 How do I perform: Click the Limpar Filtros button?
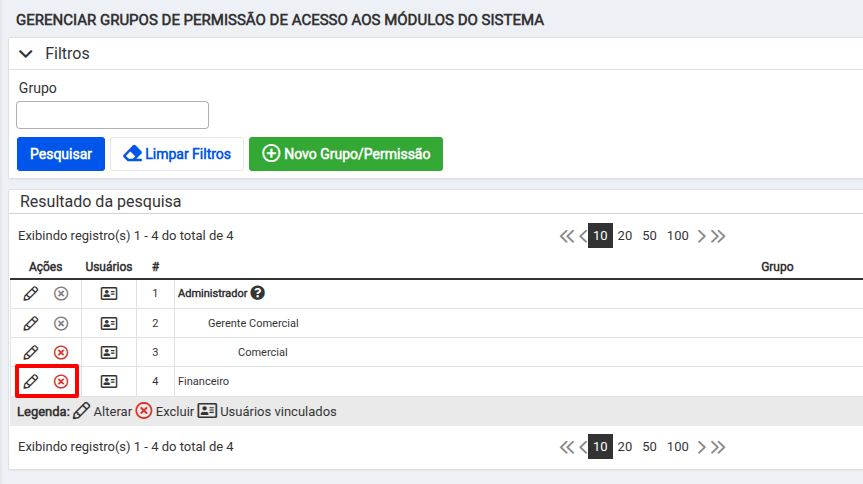[x=177, y=154]
